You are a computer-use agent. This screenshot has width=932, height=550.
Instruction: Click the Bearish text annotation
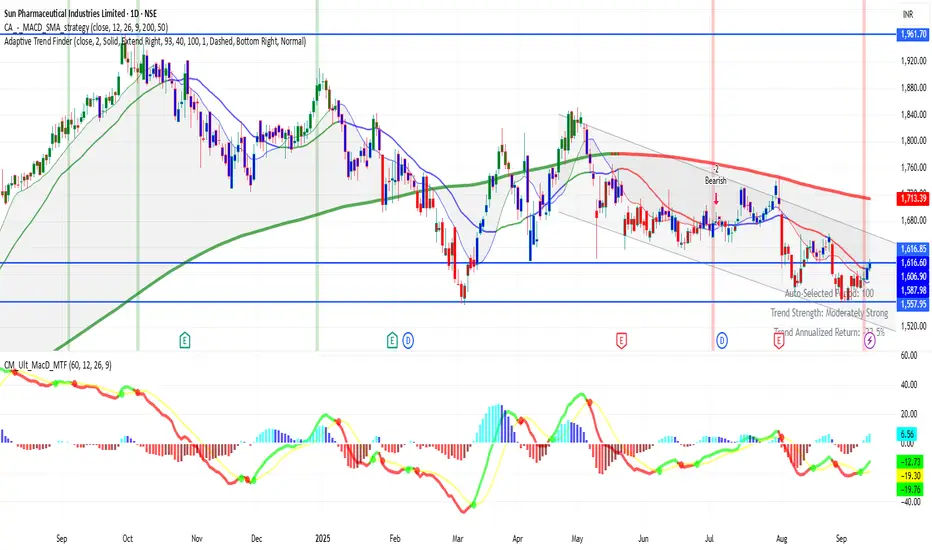(716, 181)
